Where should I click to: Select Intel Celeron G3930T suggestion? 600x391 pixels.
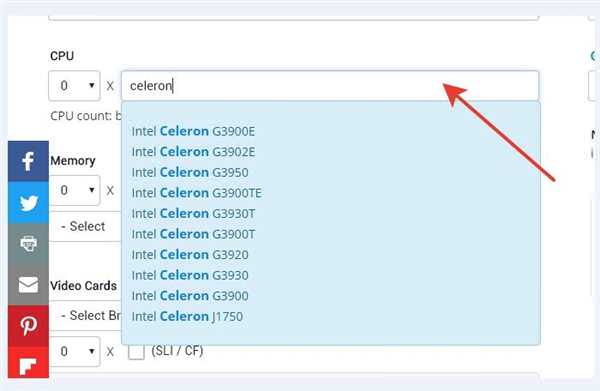[193, 213]
